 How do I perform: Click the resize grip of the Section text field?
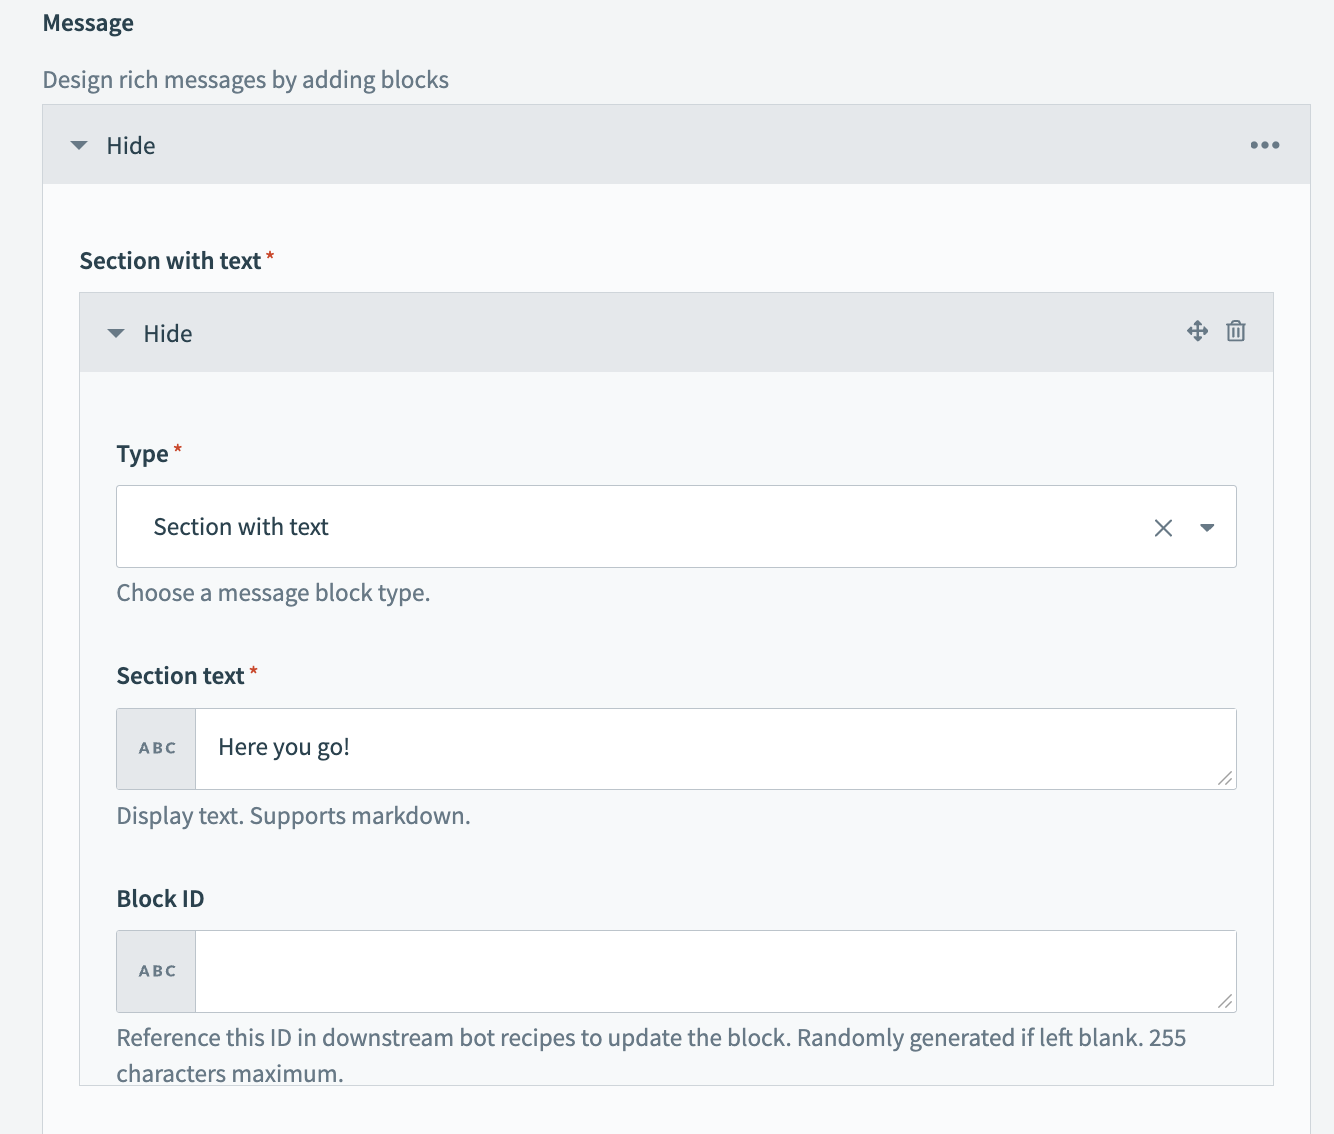point(1225,778)
